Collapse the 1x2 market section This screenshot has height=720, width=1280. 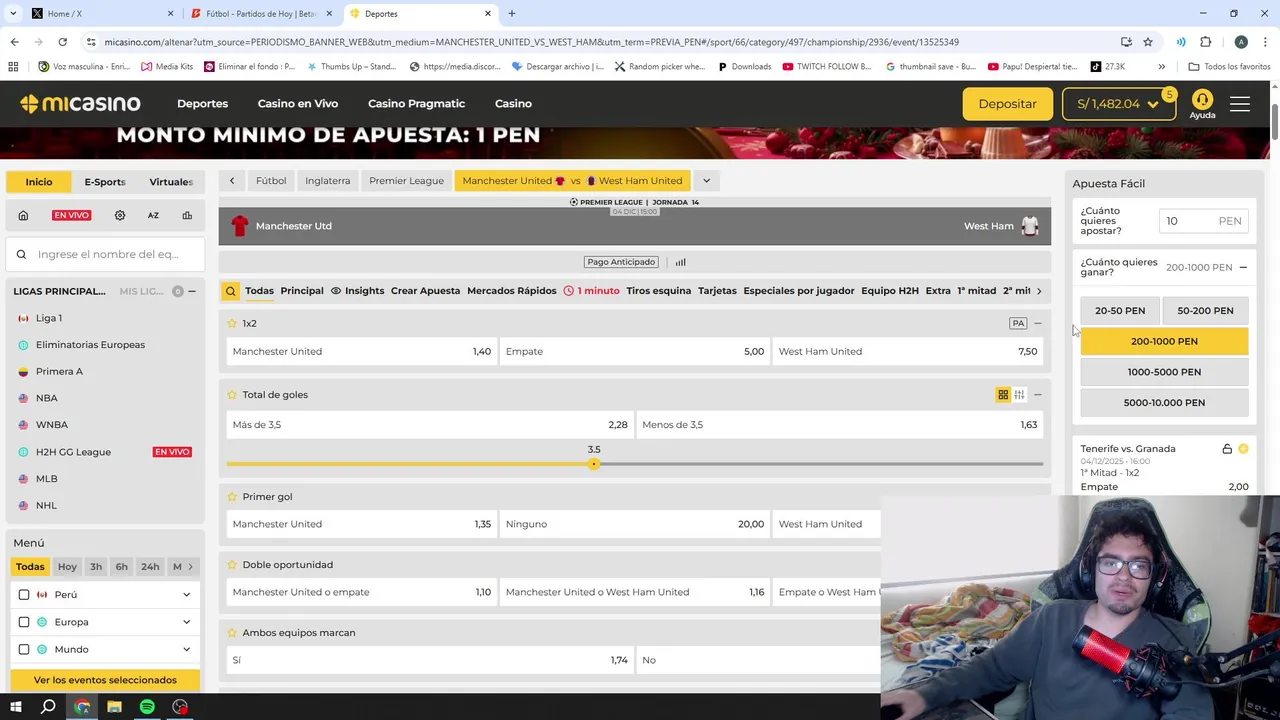(x=1038, y=324)
